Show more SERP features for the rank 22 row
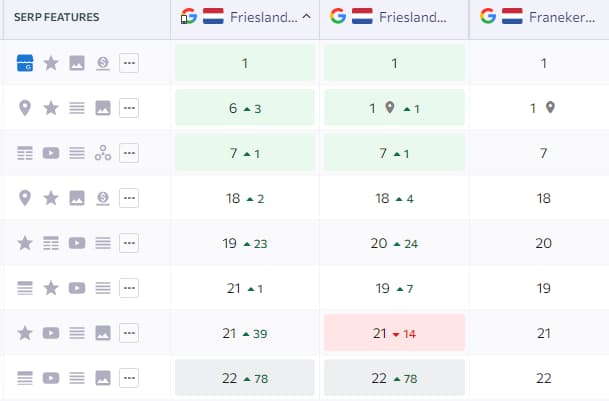Viewport: 609px width, 401px height. coord(129,378)
